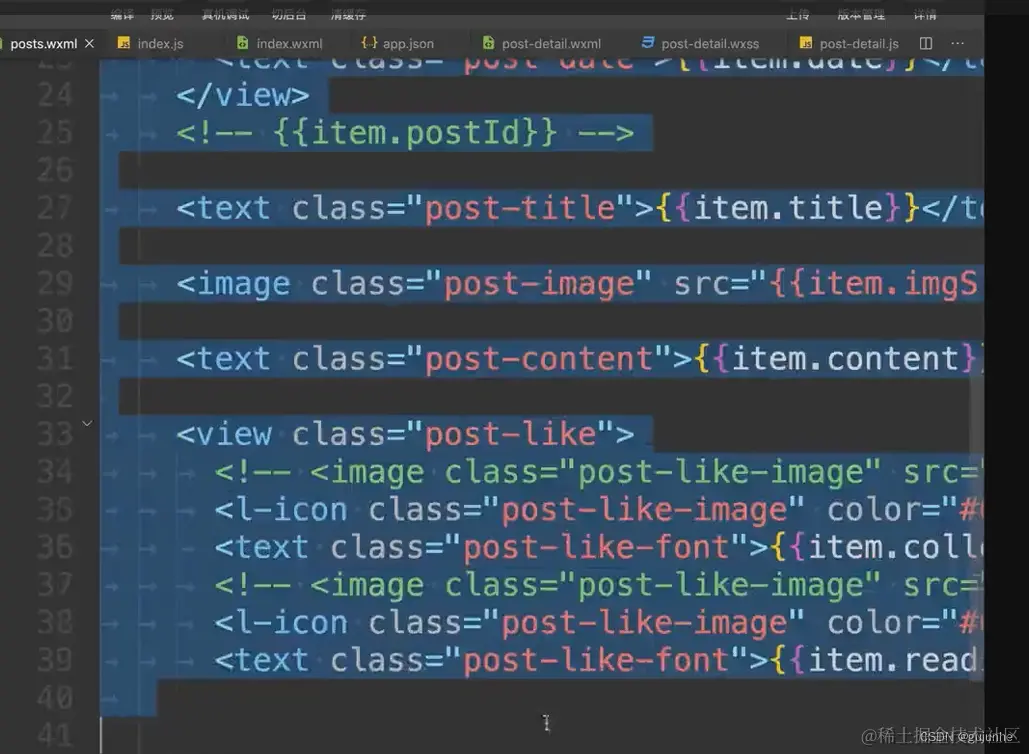Click the 真机调试 toolbar label
This screenshot has height=754, width=1029.
tap(225, 14)
